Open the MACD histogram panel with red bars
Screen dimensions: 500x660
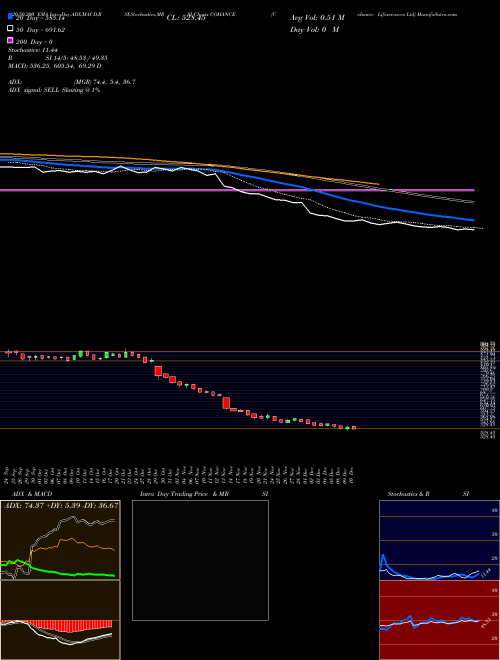pos(60,620)
